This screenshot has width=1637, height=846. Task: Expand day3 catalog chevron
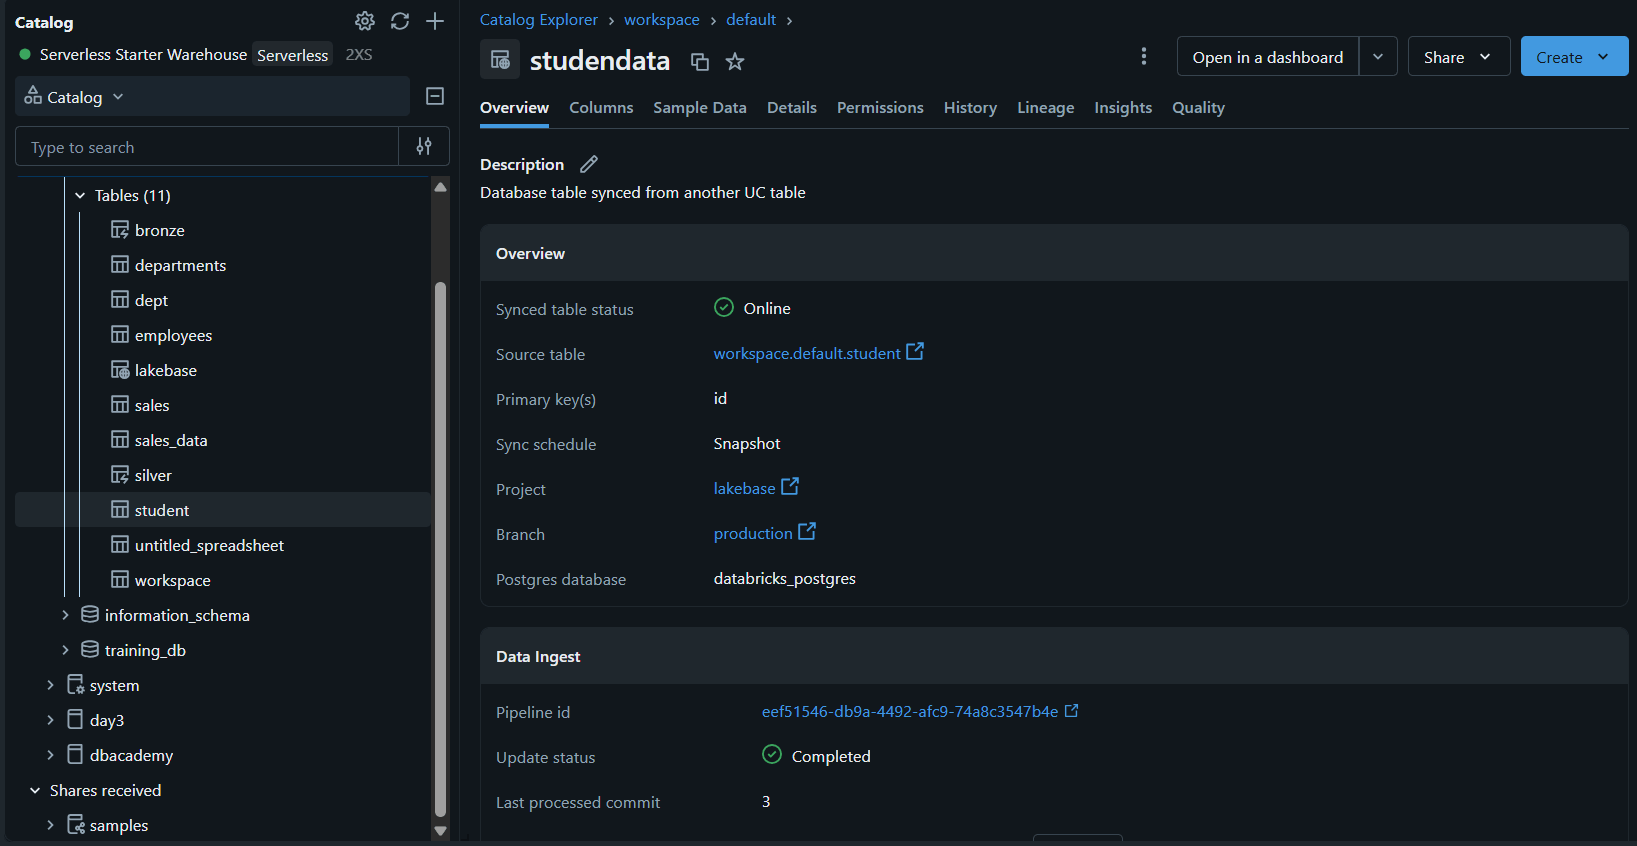point(50,720)
